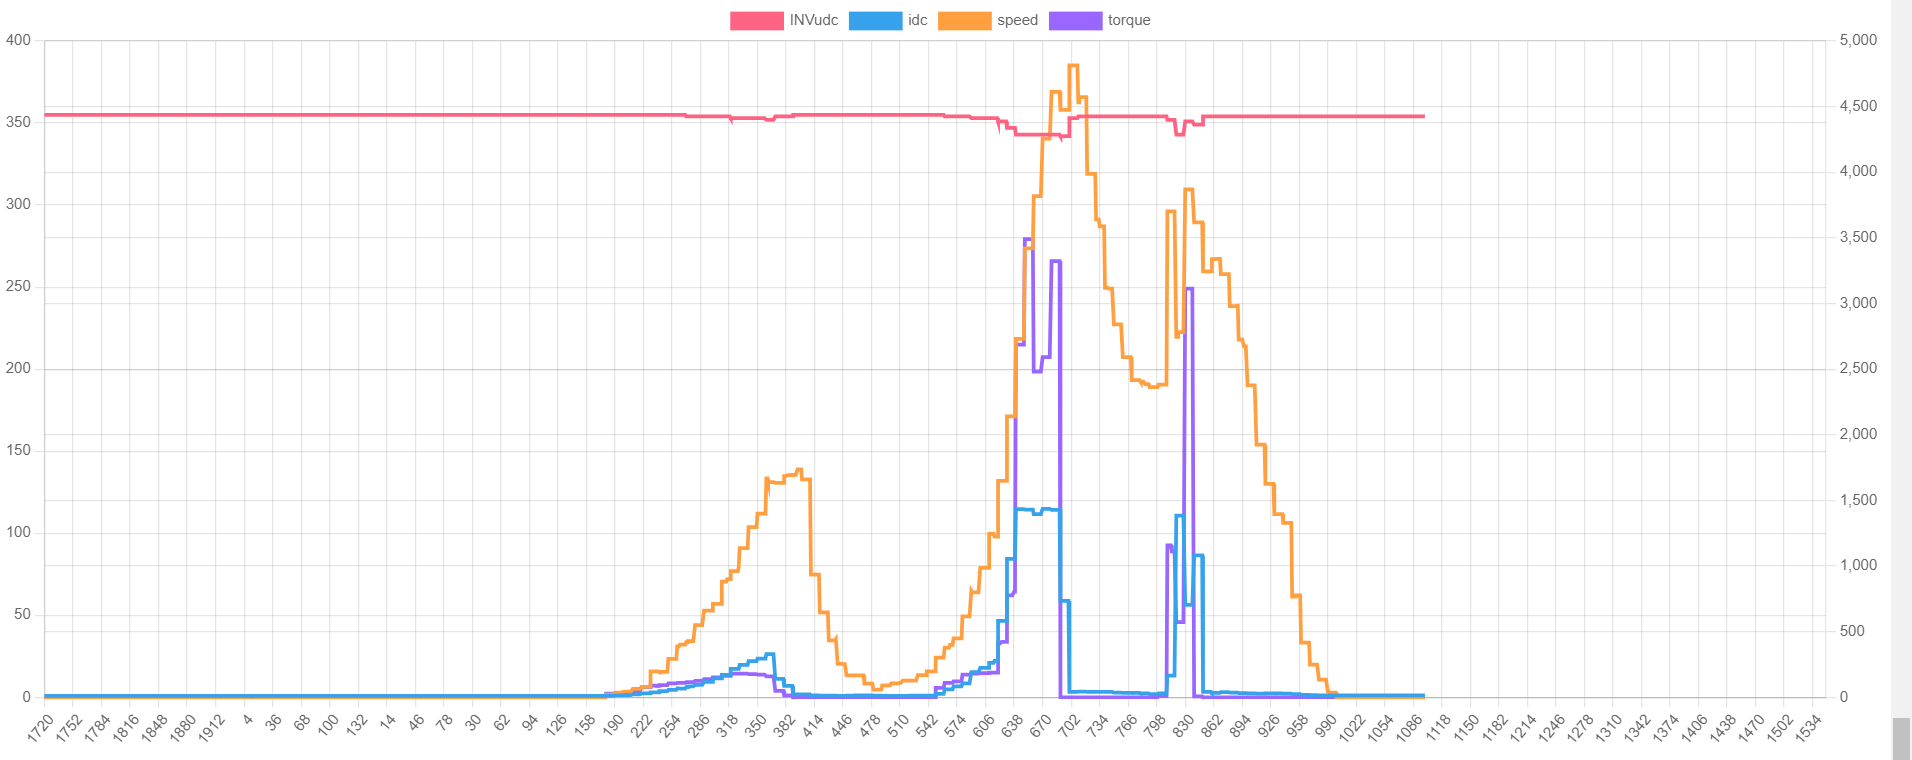Hide the idc series using legend text
This screenshot has width=1912, height=760.
[x=917, y=21]
